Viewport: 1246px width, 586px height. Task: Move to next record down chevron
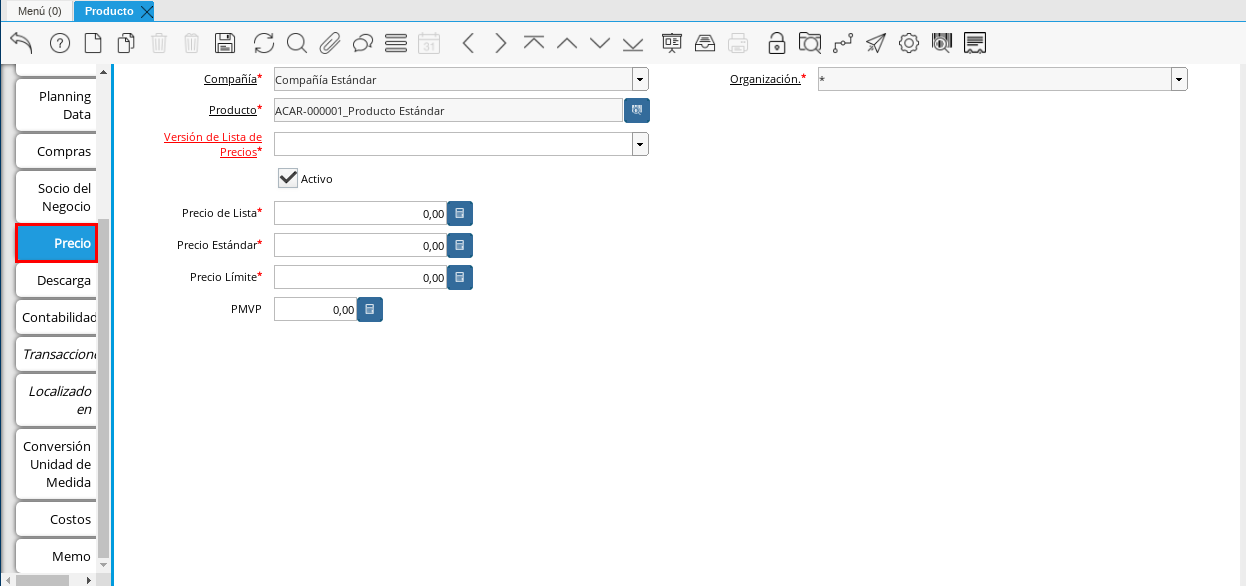click(600, 43)
